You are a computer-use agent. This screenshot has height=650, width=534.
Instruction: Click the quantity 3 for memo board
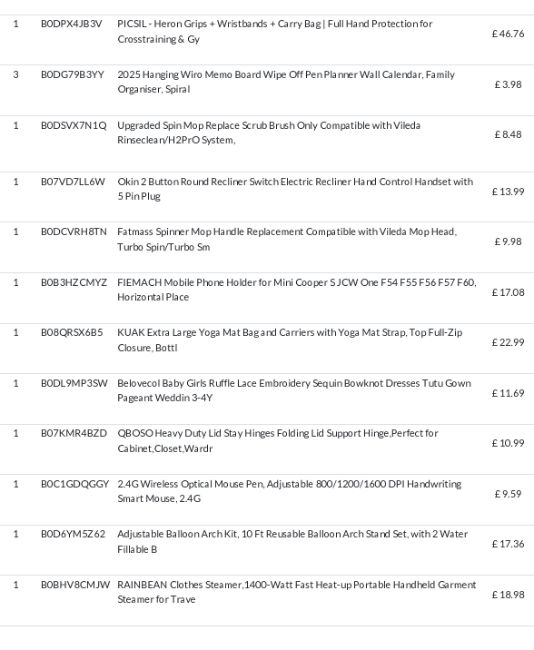(x=16, y=75)
